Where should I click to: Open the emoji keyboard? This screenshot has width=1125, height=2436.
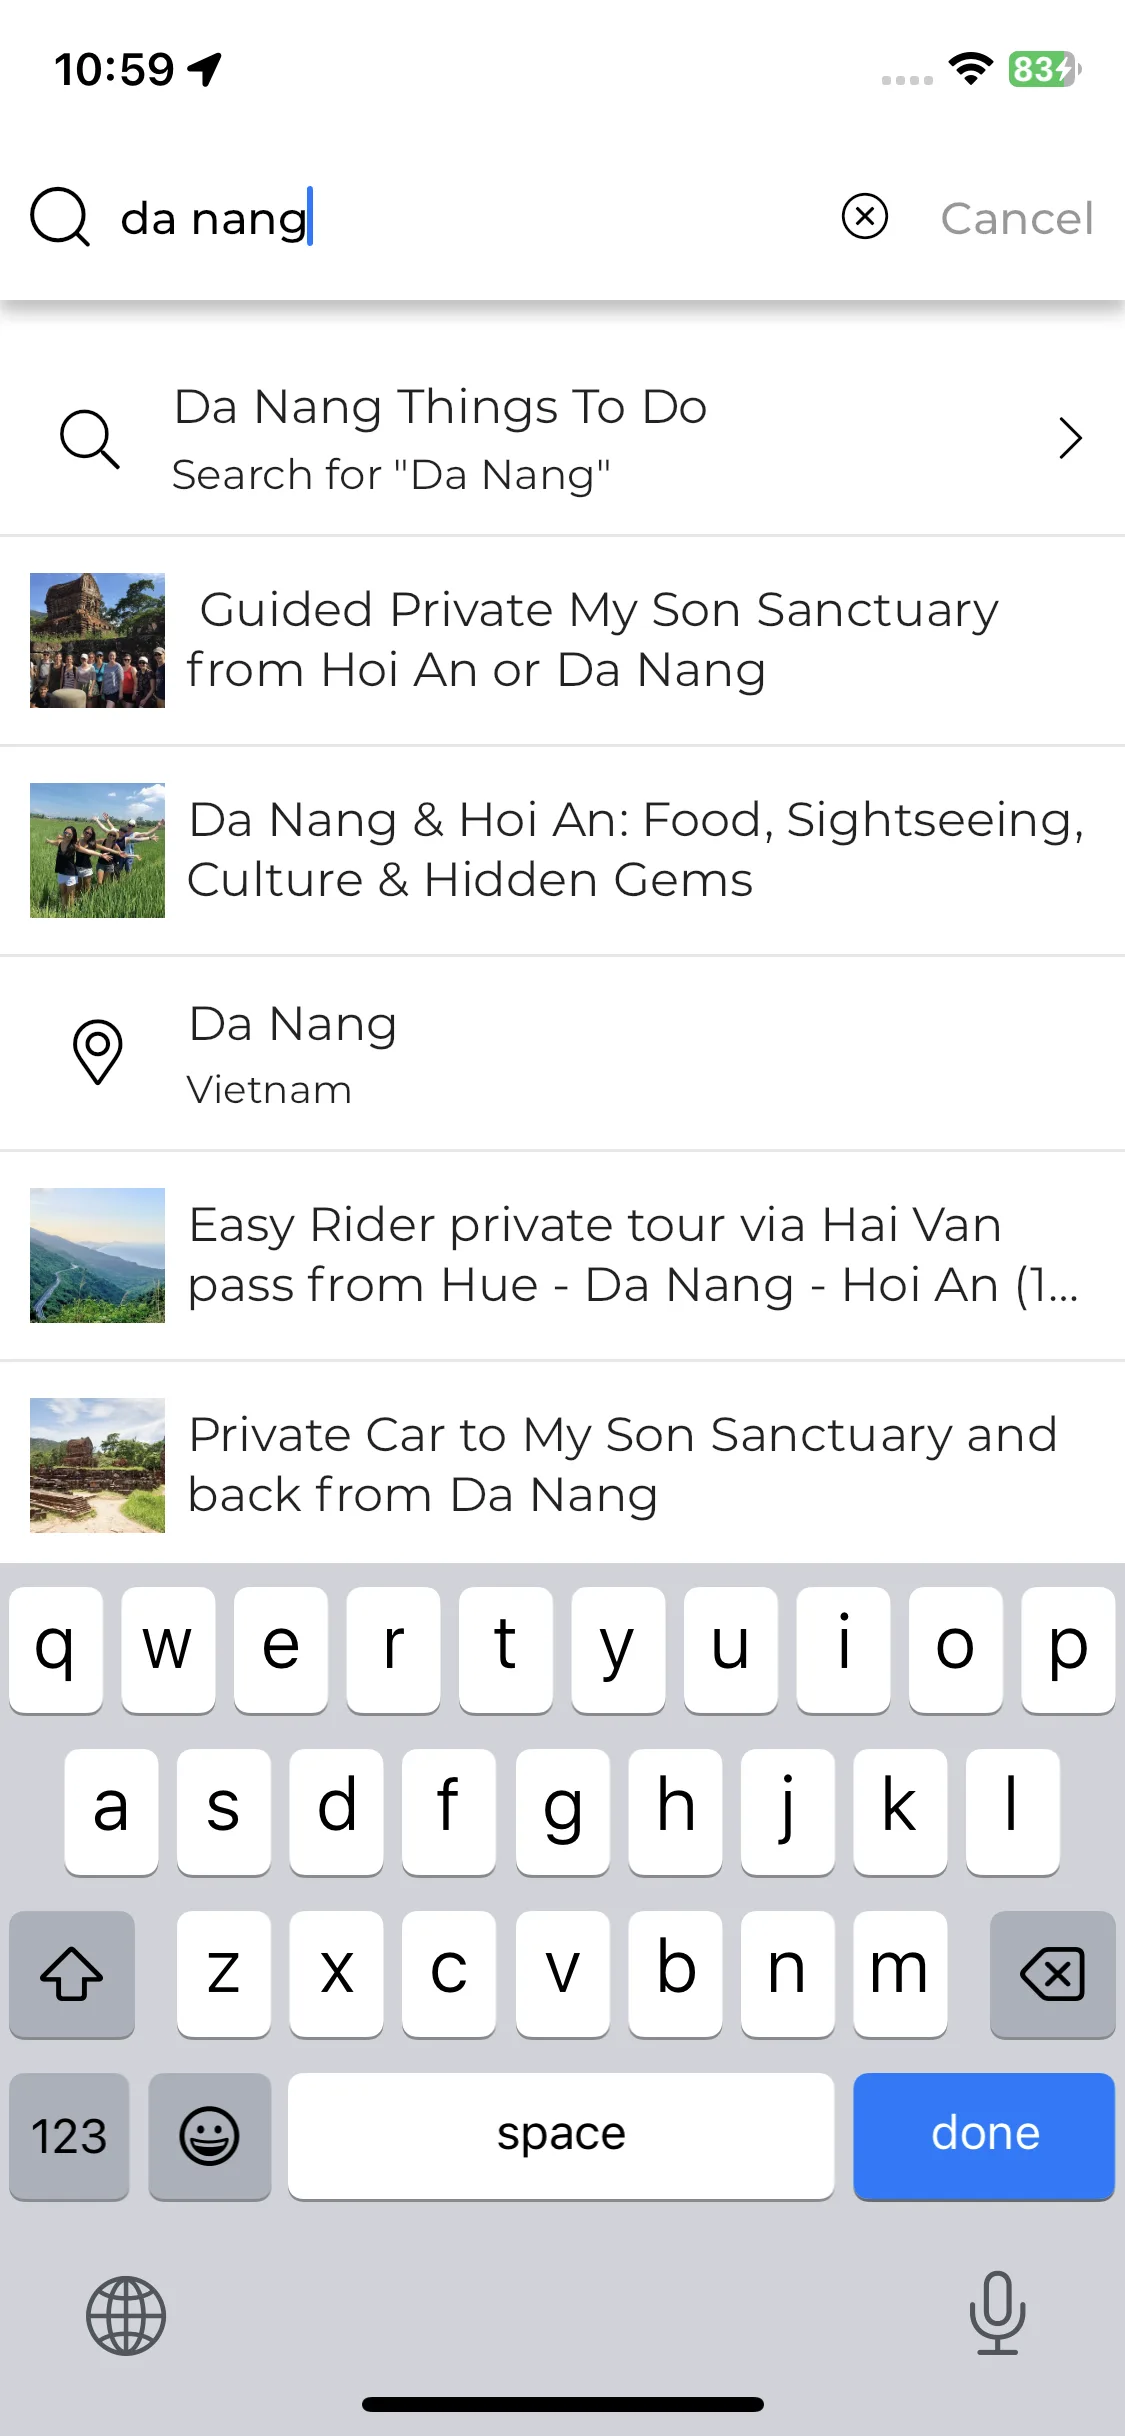coord(209,2136)
